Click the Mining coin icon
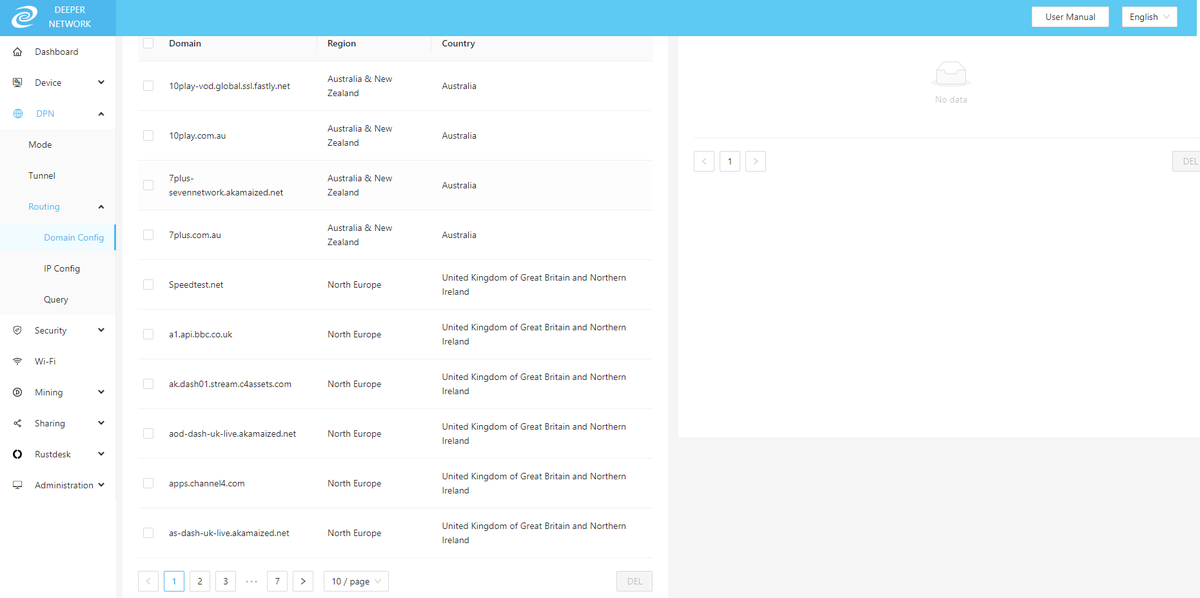This screenshot has height=598, width=1200. coord(17,393)
